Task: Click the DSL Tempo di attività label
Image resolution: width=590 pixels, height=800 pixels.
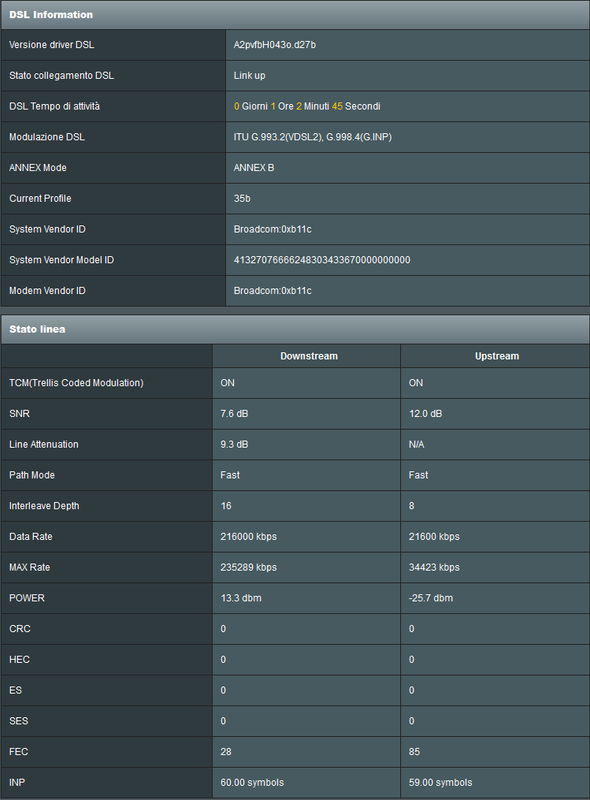Action: [55, 106]
